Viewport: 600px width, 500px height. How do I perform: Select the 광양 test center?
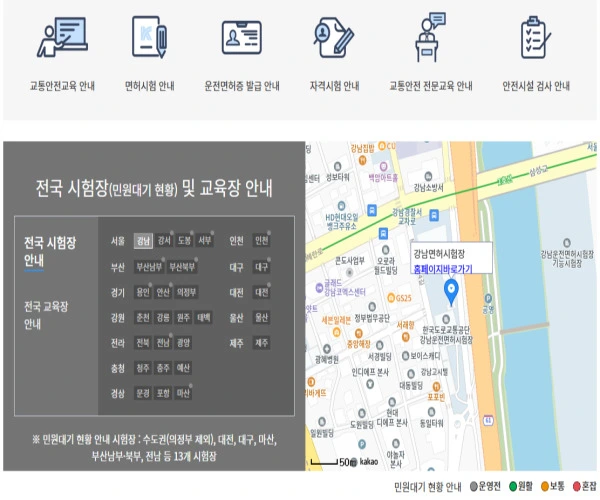[183, 342]
